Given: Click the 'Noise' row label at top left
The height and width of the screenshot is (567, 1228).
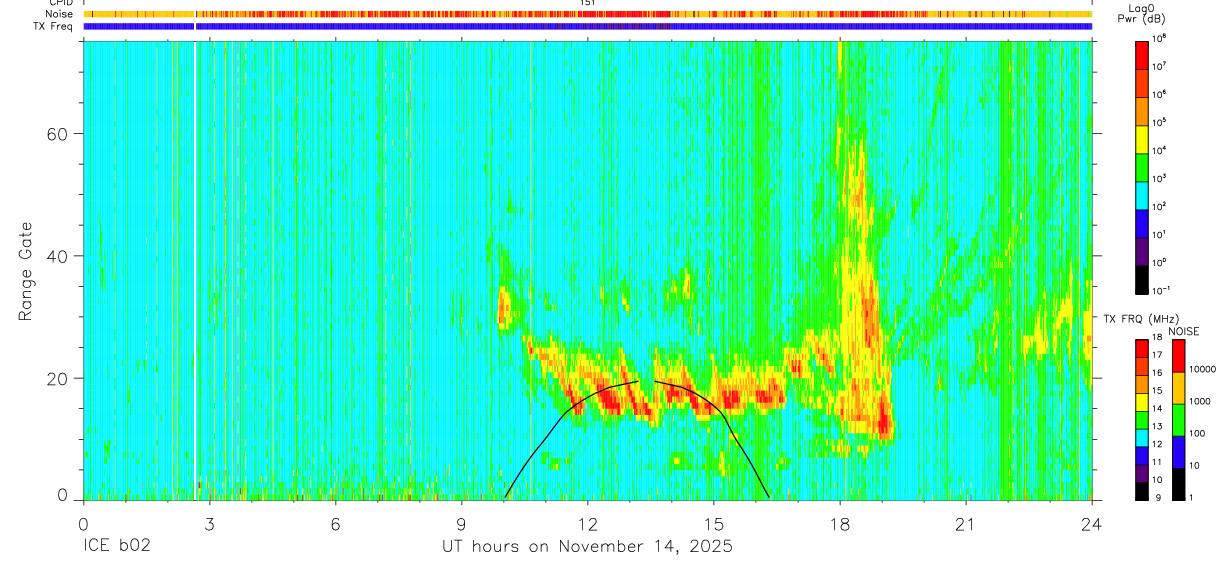Looking at the screenshot, I should click(x=59, y=14).
